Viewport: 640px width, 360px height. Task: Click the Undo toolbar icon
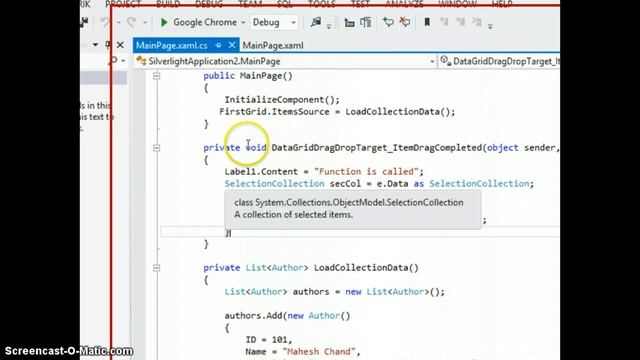point(105,22)
